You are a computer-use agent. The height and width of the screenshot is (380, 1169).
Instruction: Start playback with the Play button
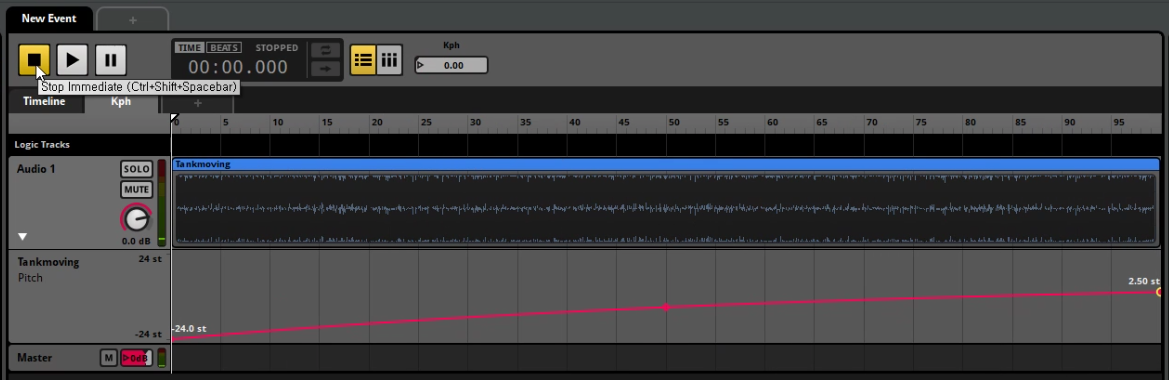(x=72, y=60)
